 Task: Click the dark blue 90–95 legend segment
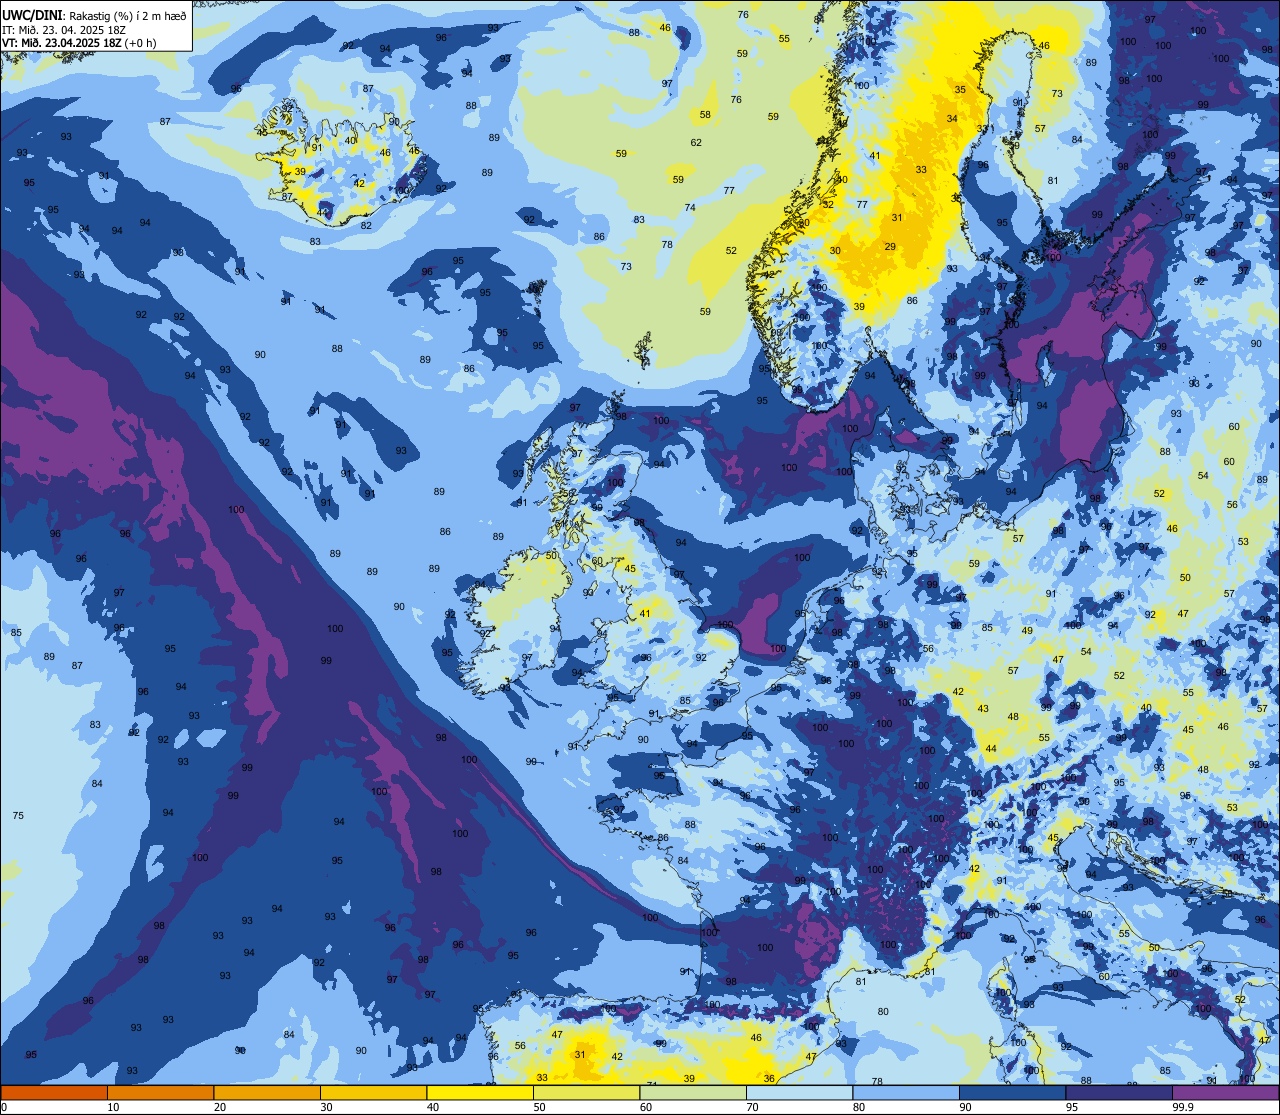(1012, 1092)
